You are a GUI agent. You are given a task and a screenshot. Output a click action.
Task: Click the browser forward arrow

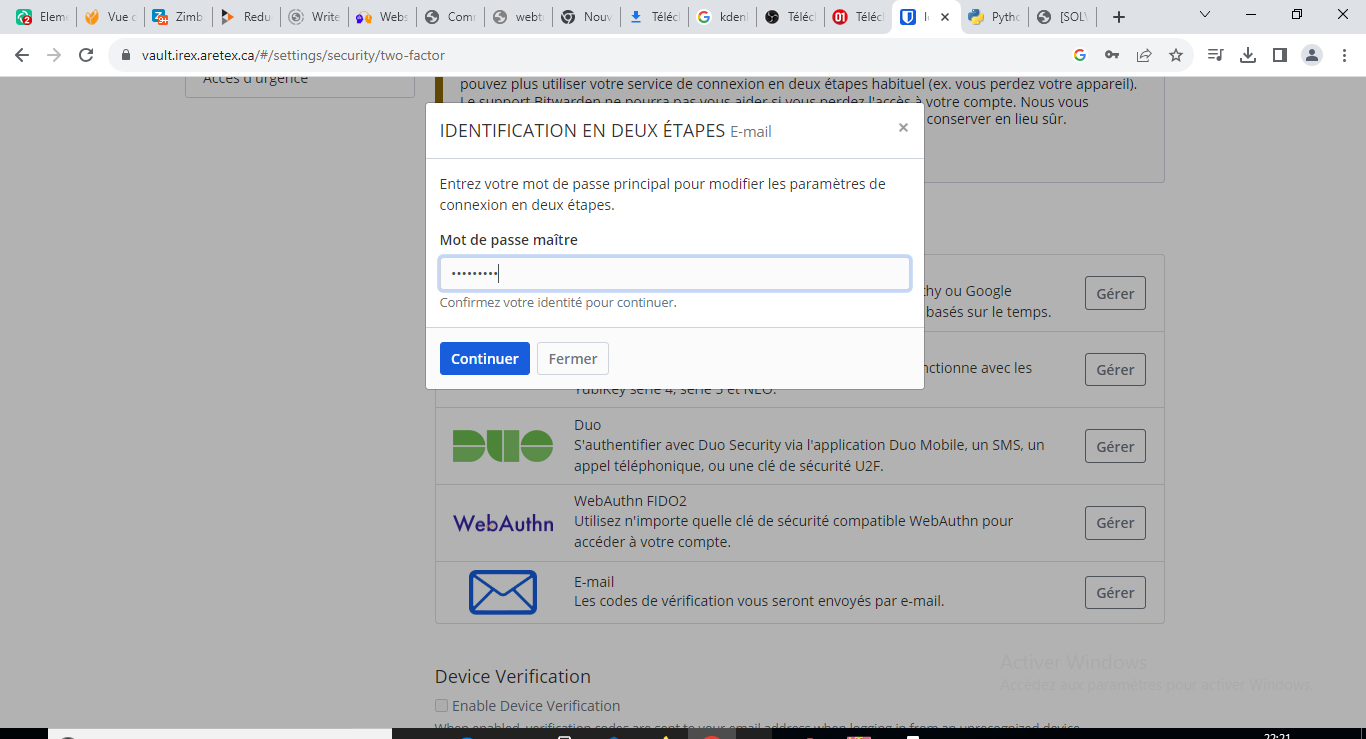tap(54, 55)
